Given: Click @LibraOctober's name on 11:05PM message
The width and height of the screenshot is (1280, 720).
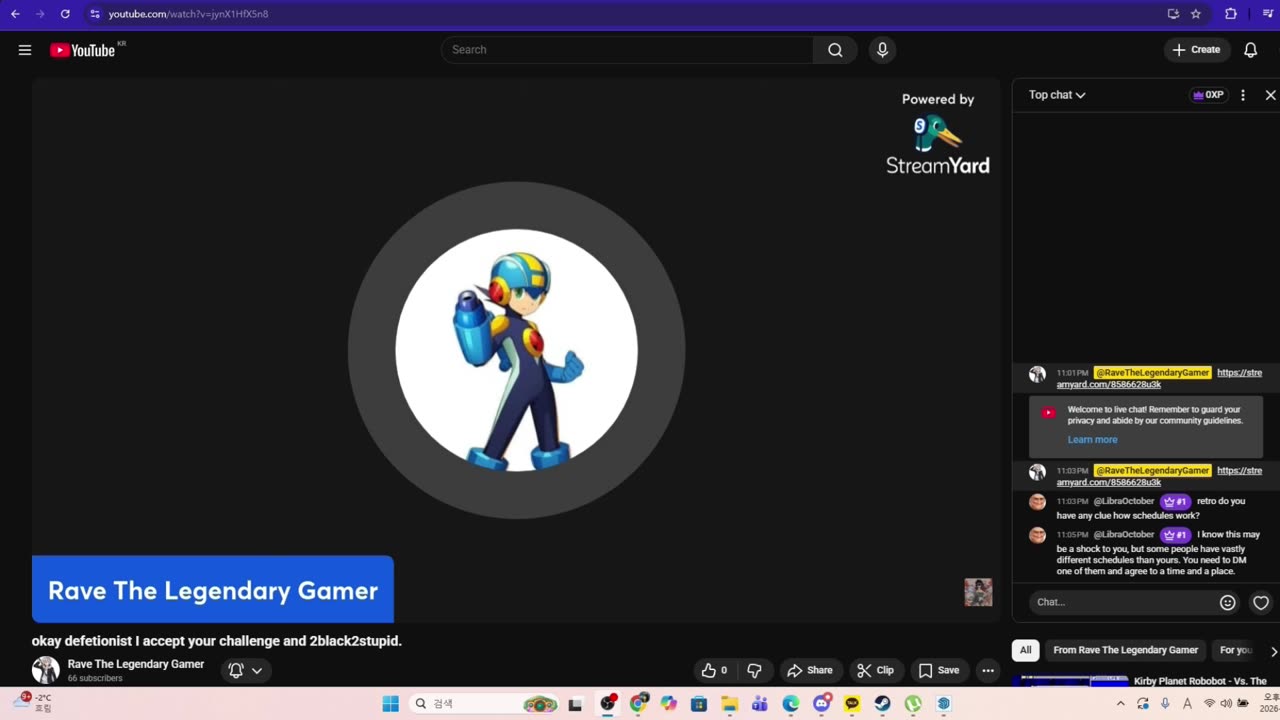Looking at the screenshot, I should pyautogui.click(x=1124, y=535).
